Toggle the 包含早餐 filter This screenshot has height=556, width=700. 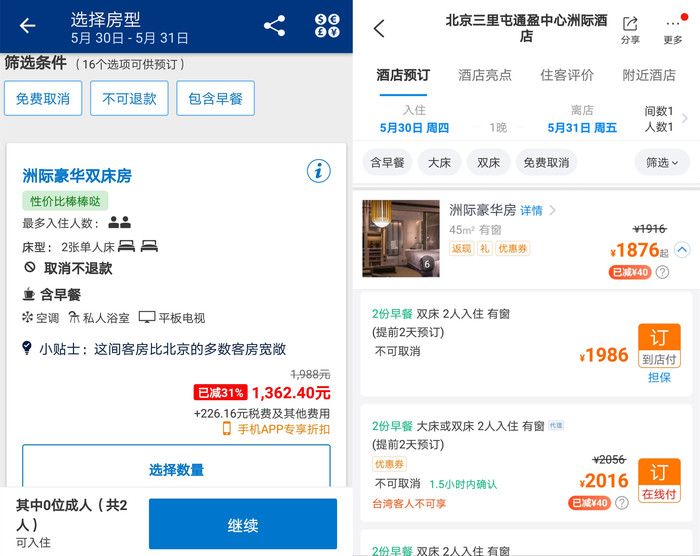(215, 99)
